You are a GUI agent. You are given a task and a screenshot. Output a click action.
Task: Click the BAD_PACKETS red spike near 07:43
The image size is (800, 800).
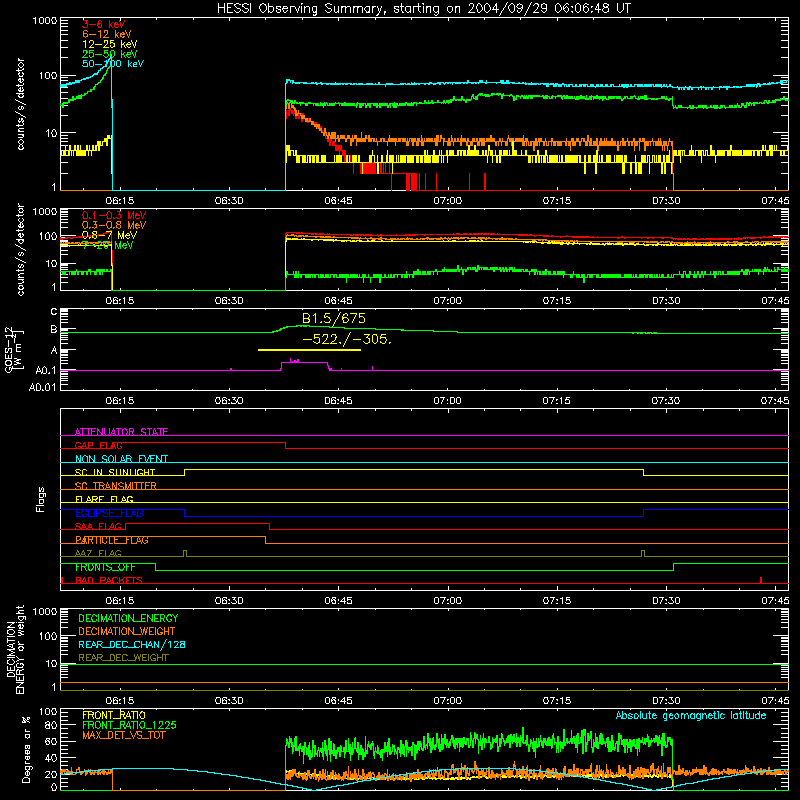pos(761,580)
